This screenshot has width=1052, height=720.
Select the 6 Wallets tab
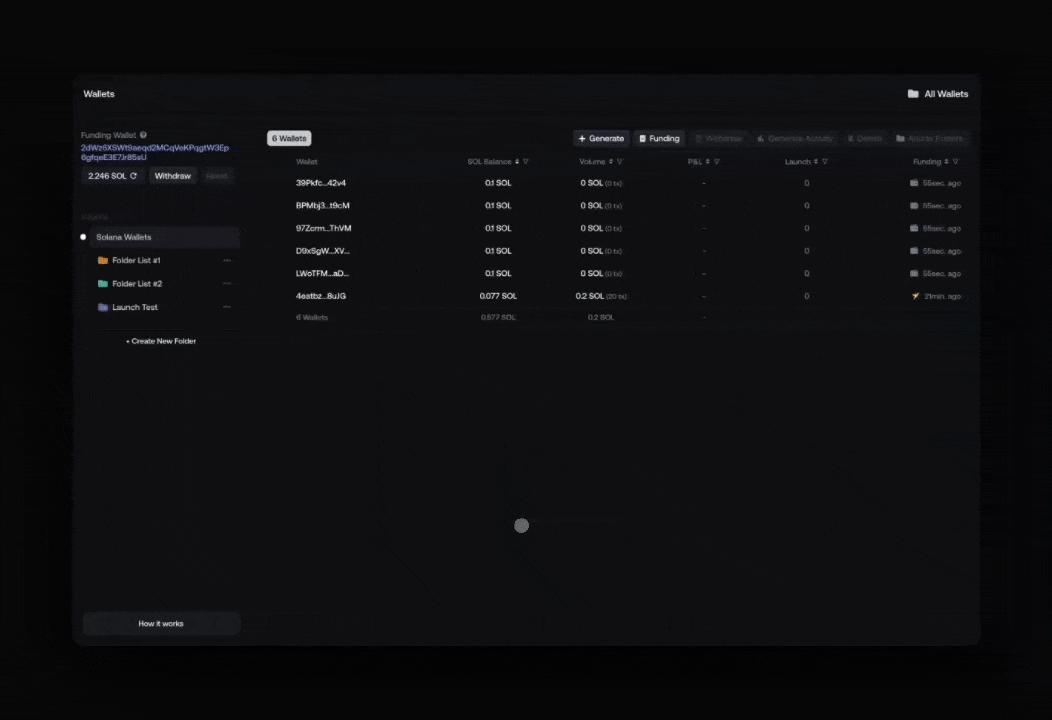pyautogui.click(x=289, y=139)
